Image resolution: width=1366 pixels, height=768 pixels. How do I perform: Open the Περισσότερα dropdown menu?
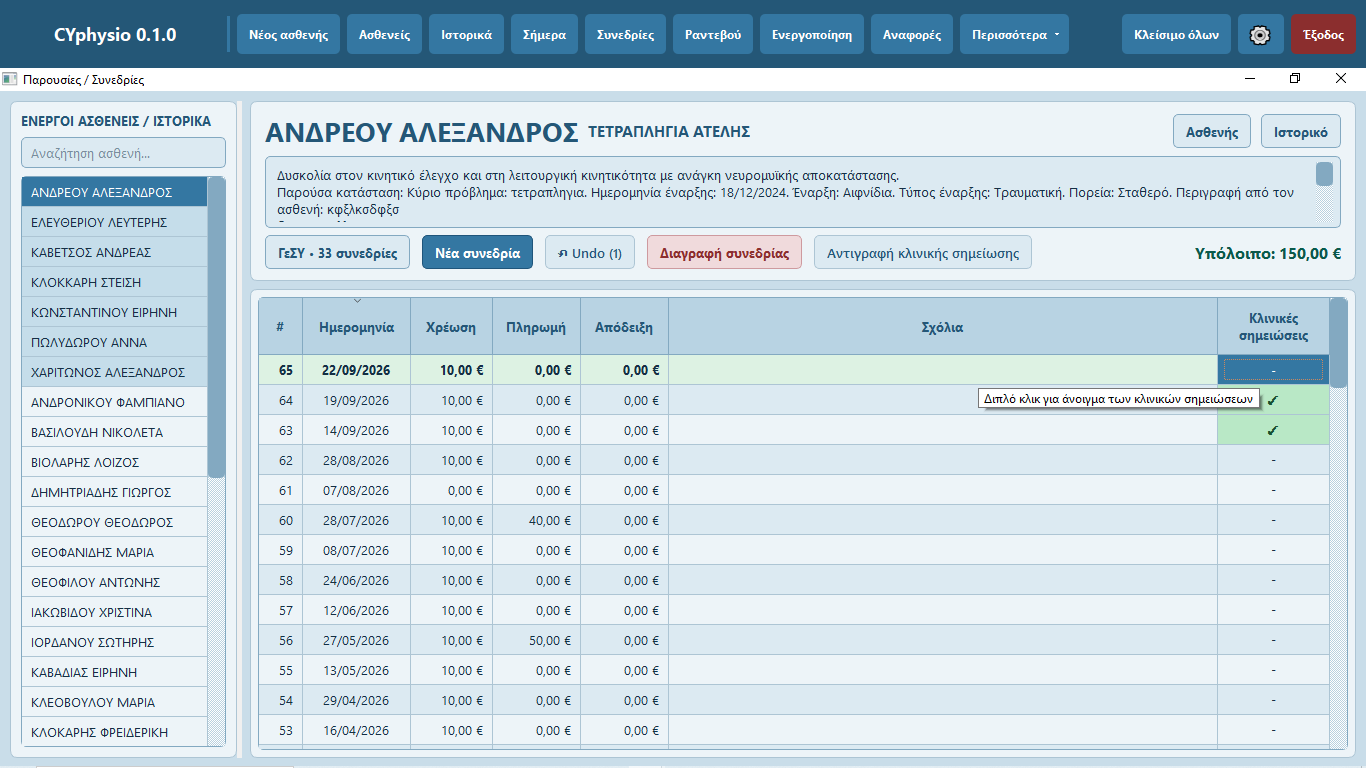(x=1014, y=34)
